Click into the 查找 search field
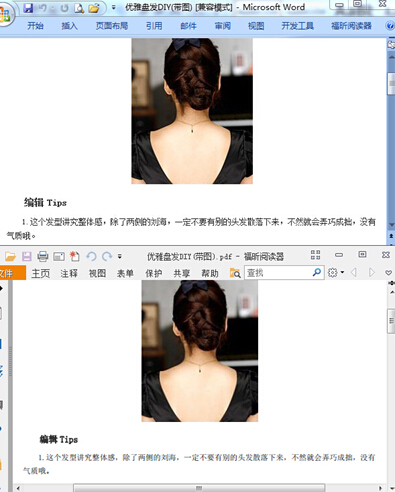 tap(279, 273)
